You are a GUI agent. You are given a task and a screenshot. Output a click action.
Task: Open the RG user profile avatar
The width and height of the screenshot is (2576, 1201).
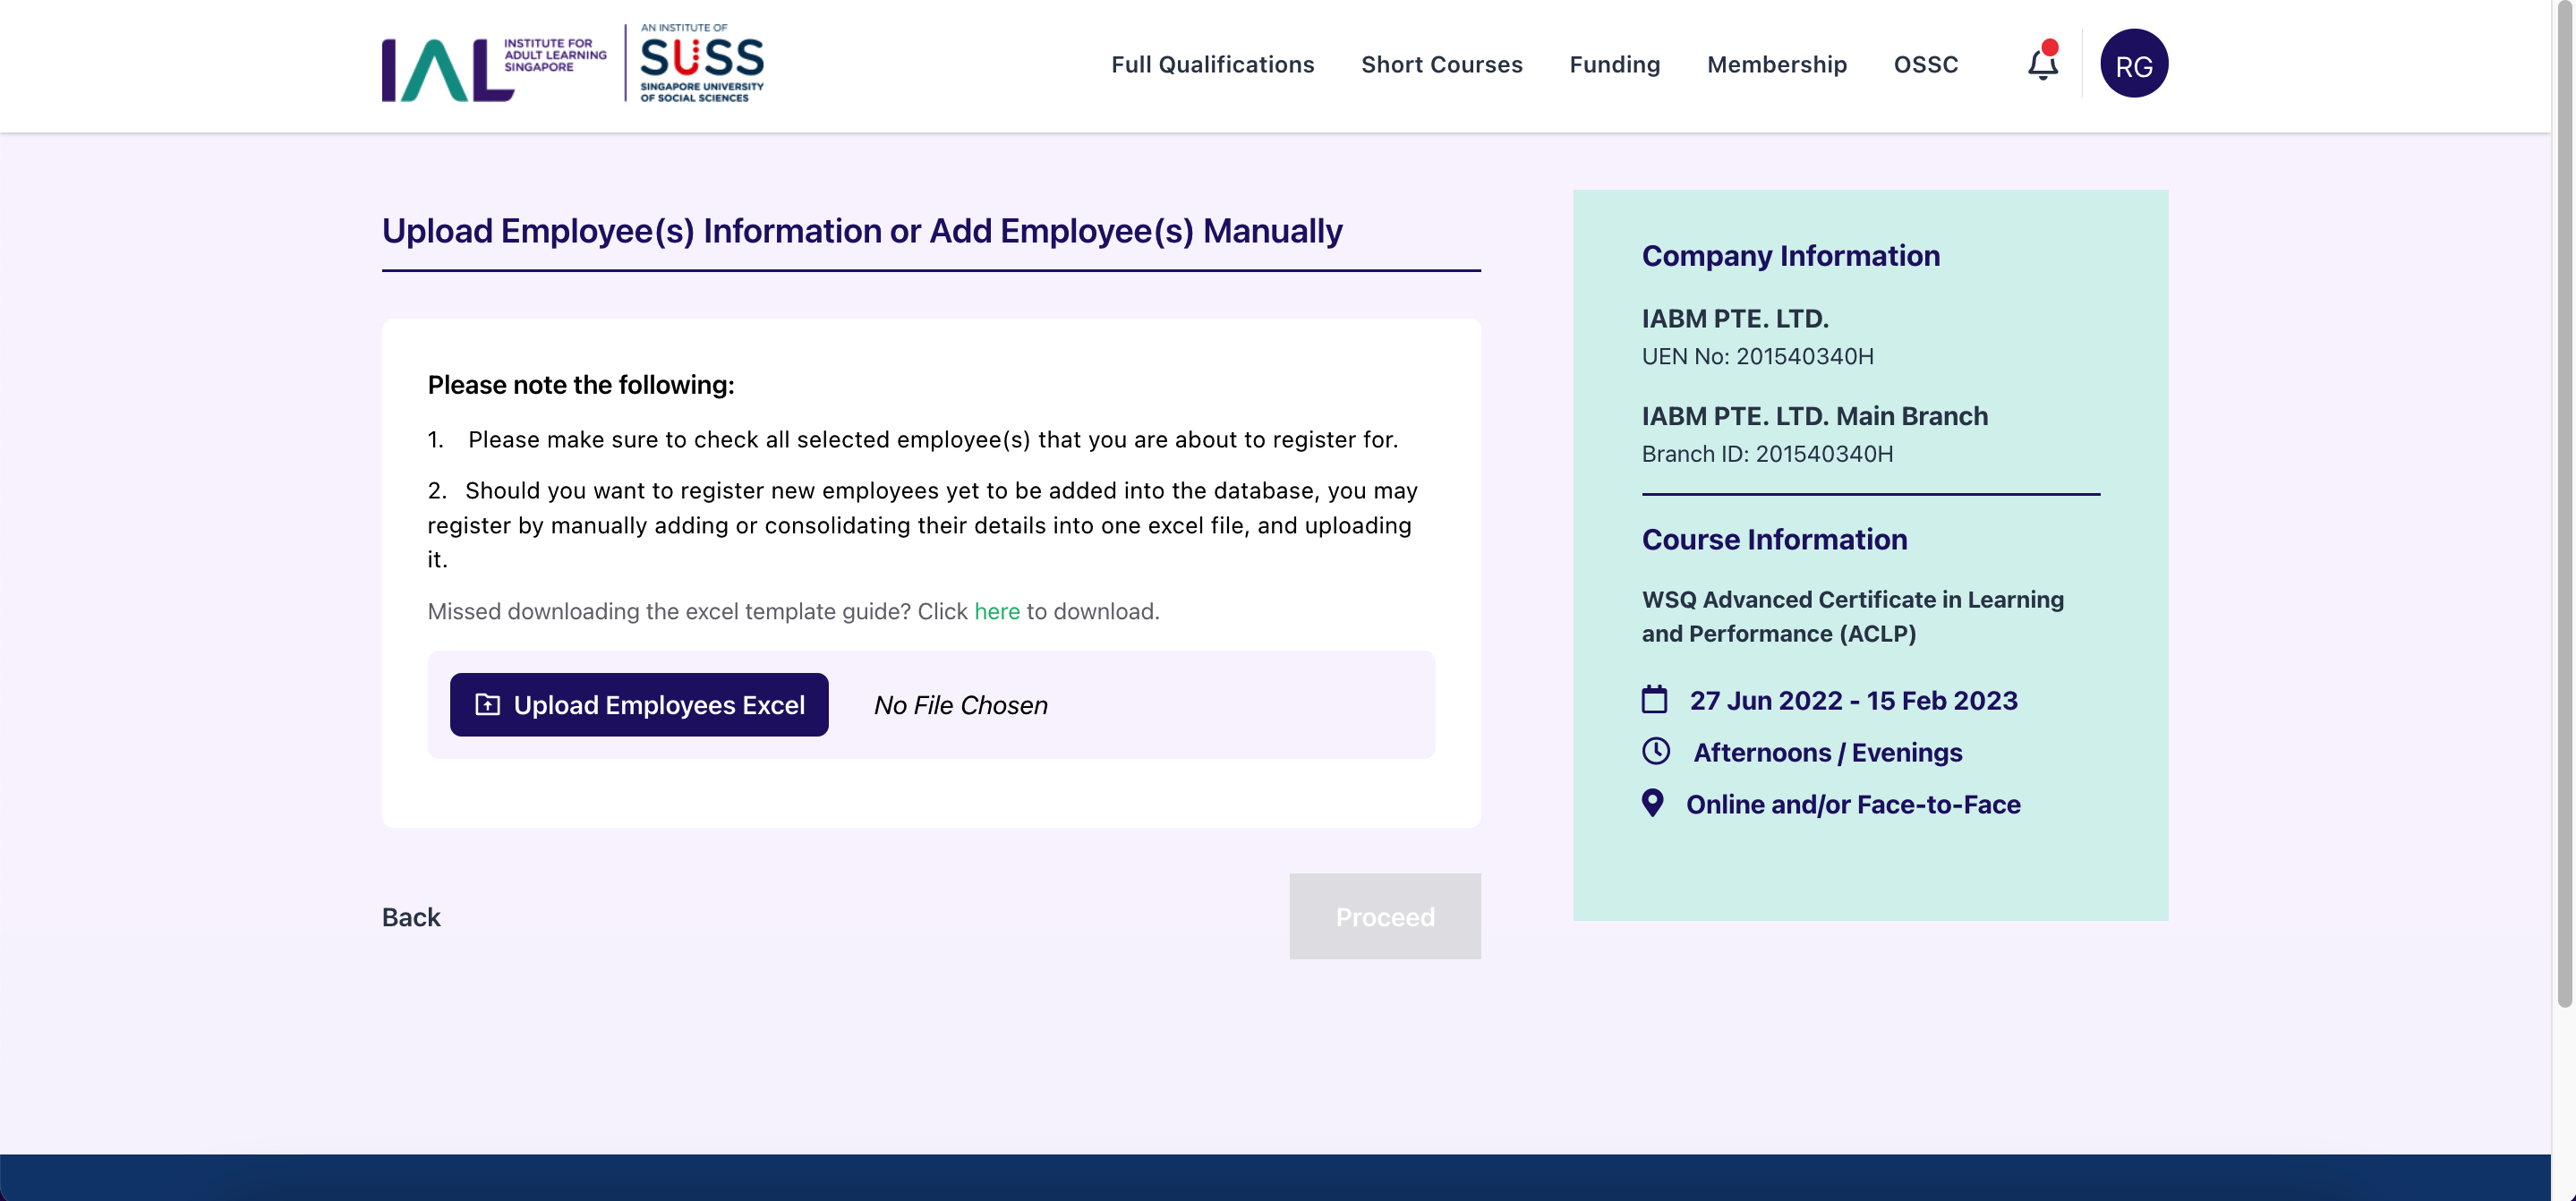point(2133,63)
